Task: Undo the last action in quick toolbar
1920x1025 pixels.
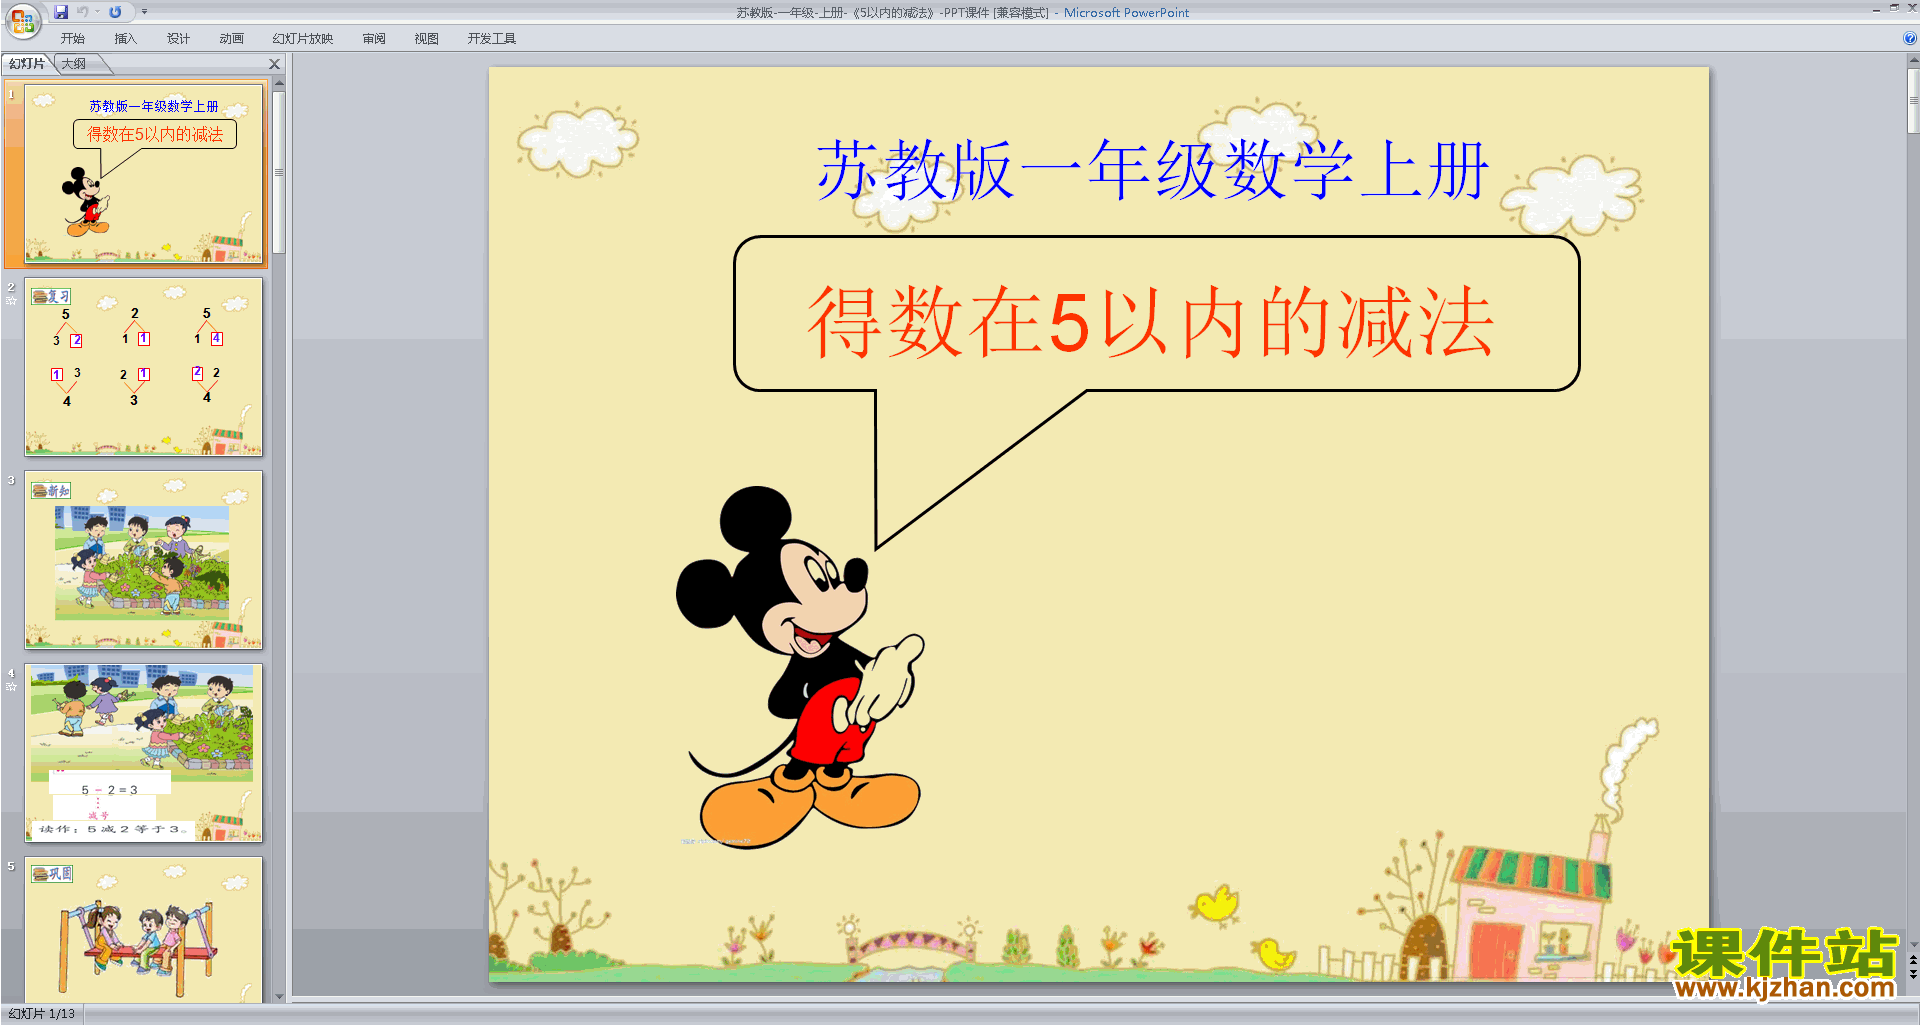Action: (x=83, y=12)
